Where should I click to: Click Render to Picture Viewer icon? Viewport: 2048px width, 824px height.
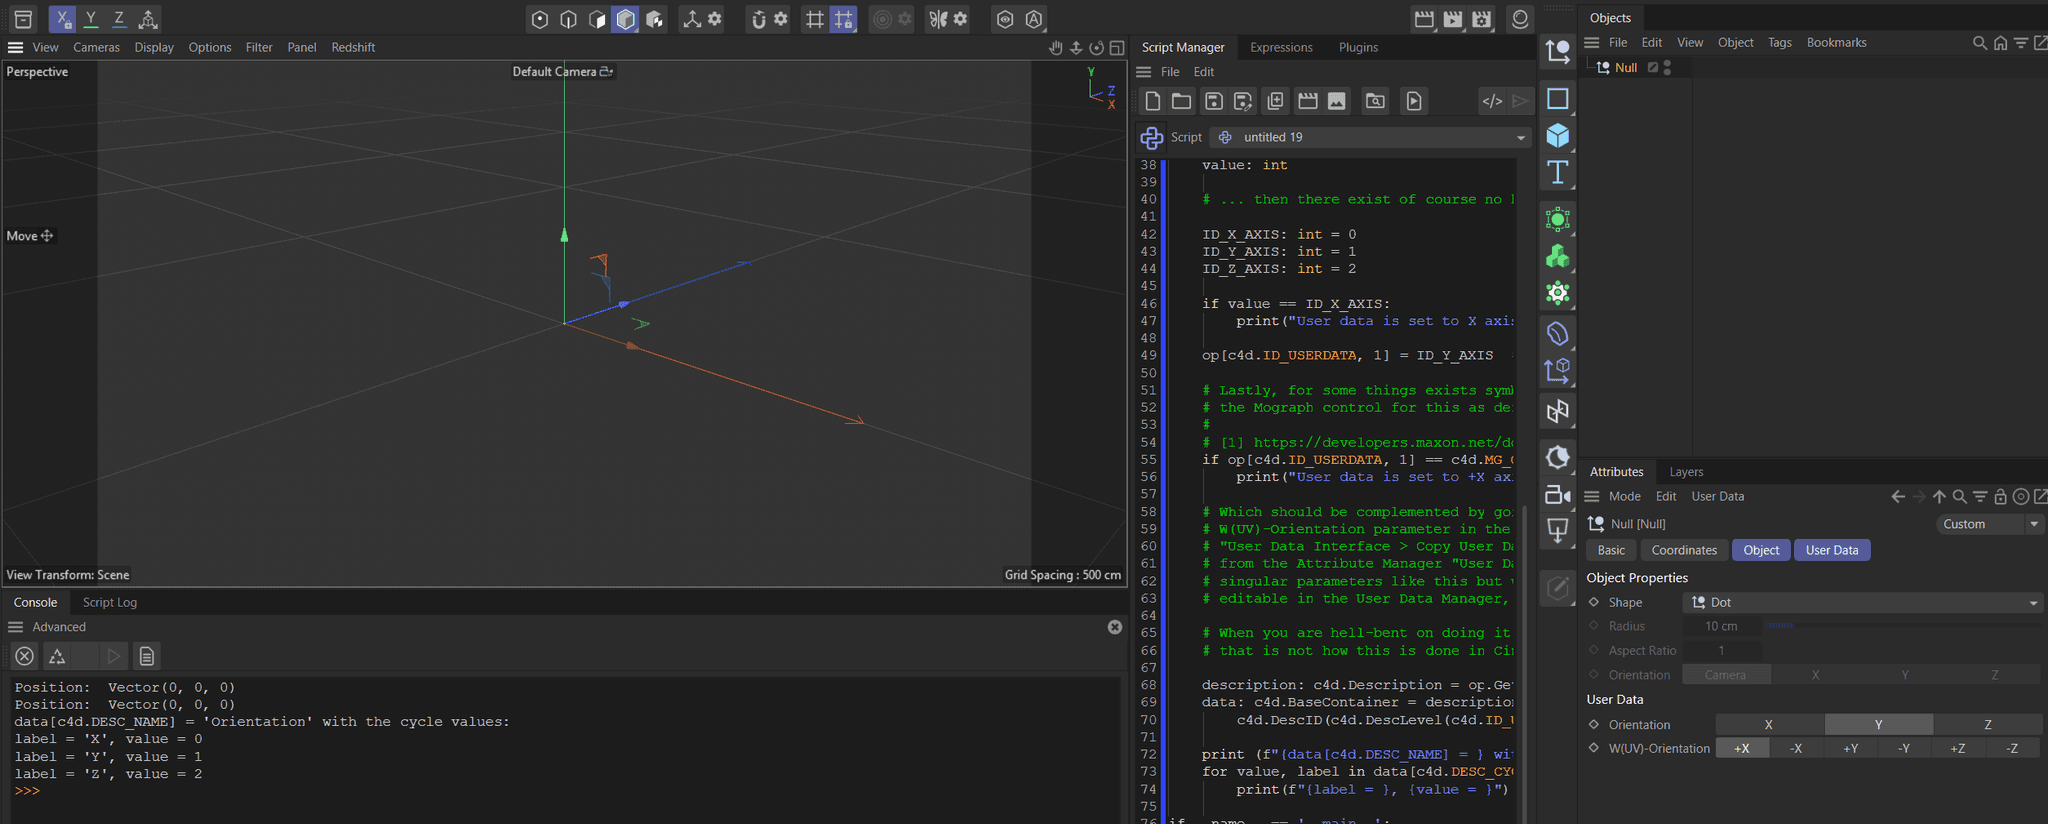(x=1453, y=19)
